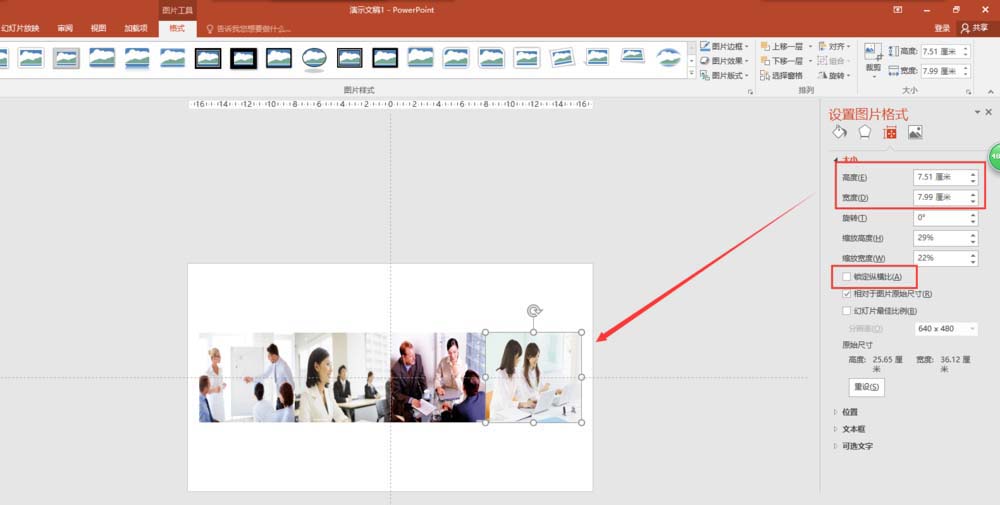Open the 上移一层 dropdown arrow
The image size is (1000, 505).
[811, 47]
